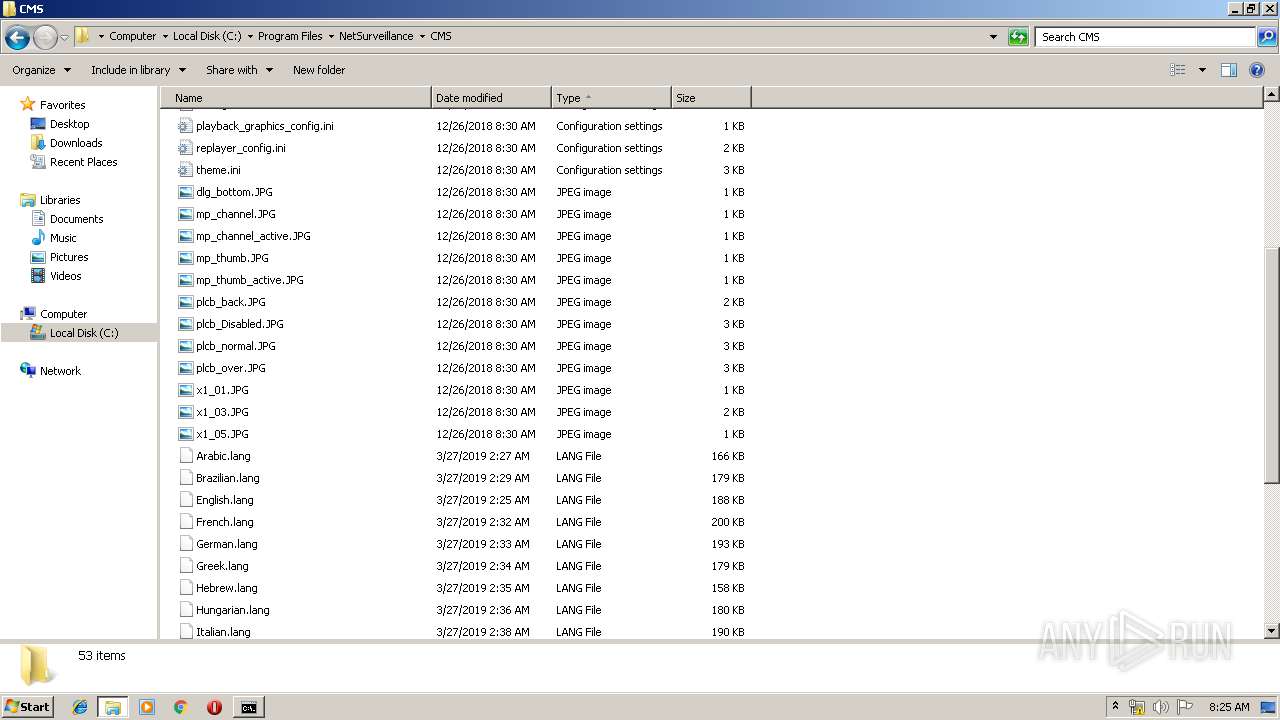
Task: Open the Organize dropdown menu
Action: (42, 70)
